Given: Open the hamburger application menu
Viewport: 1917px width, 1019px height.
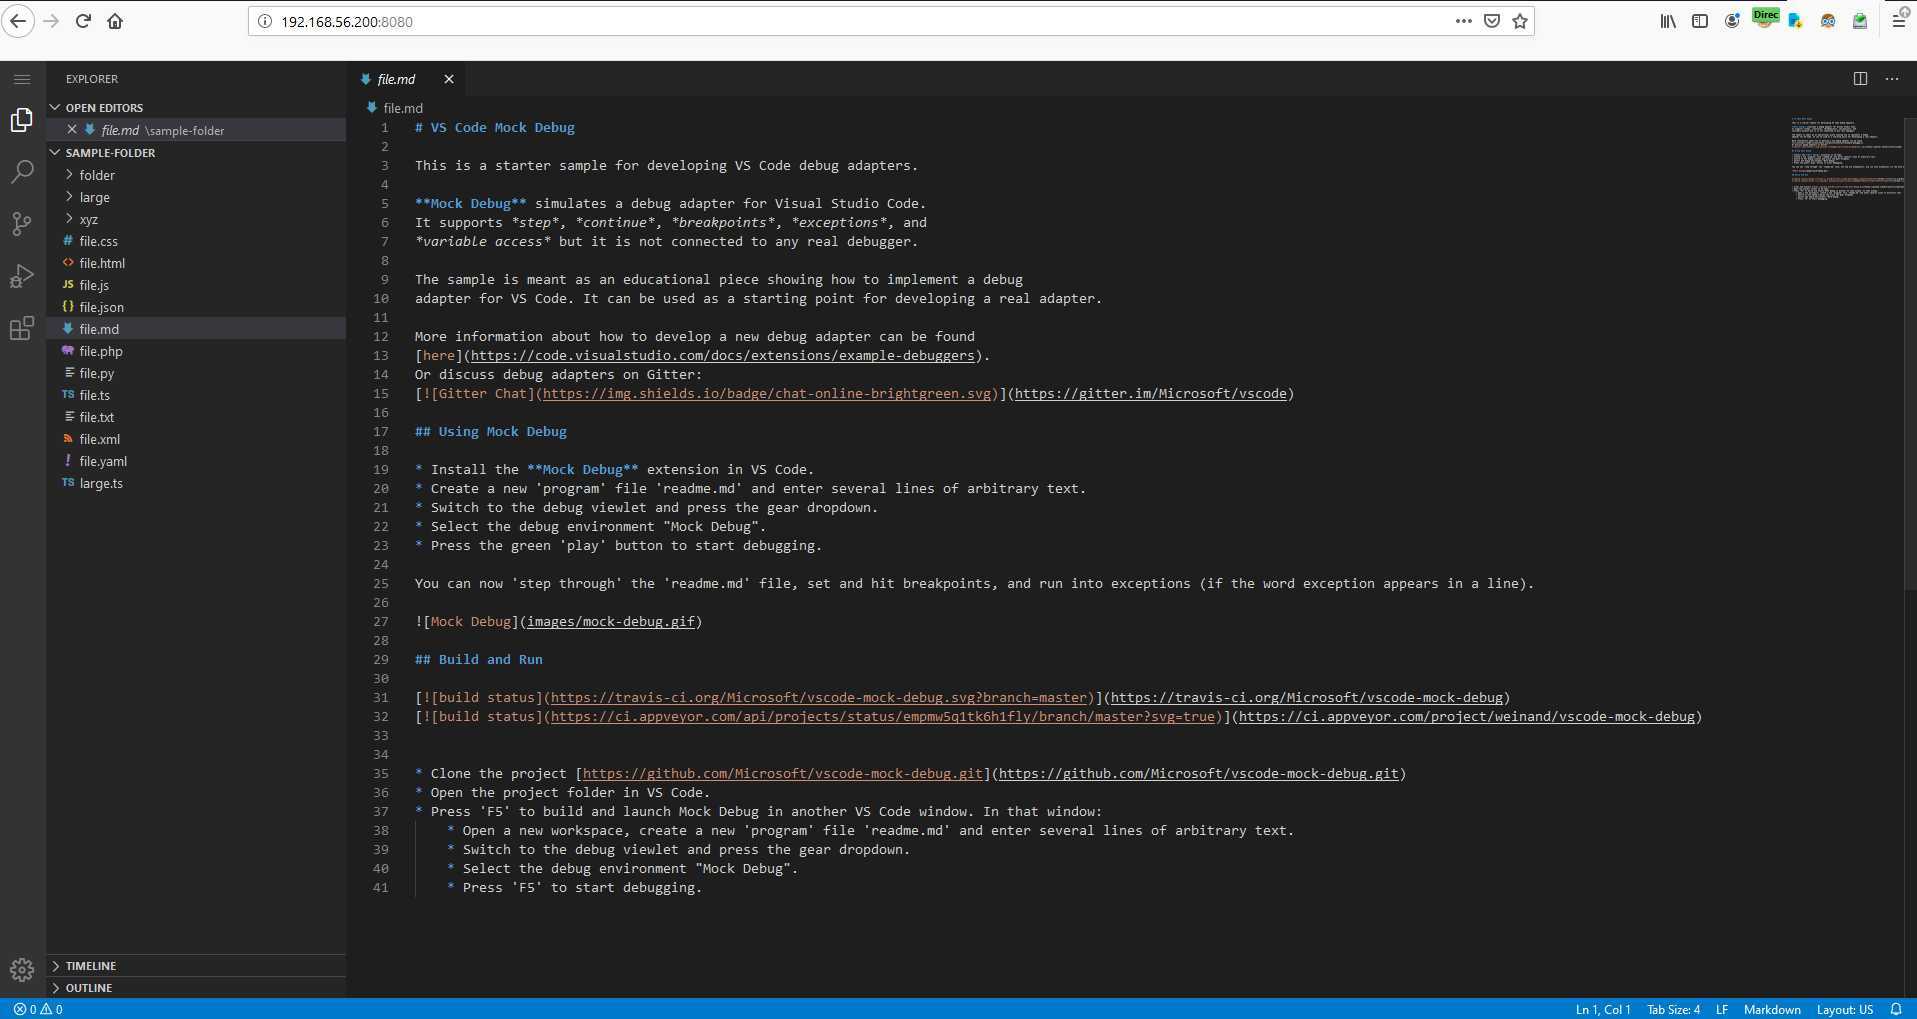Looking at the screenshot, I should (x=22, y=79).
